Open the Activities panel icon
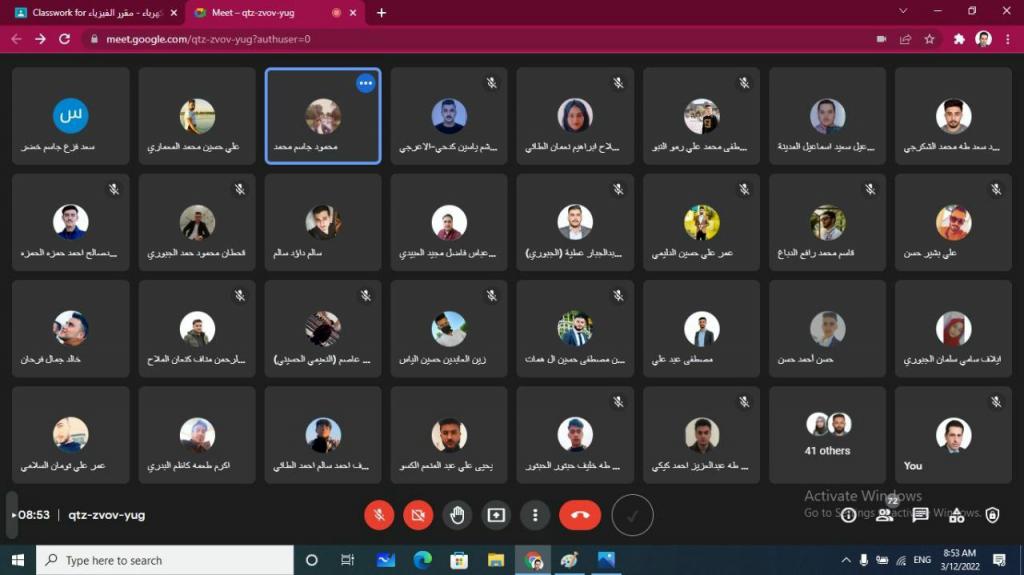This screenshot has width=1024, height=575. pyautogui.click(x=956, y=515)
